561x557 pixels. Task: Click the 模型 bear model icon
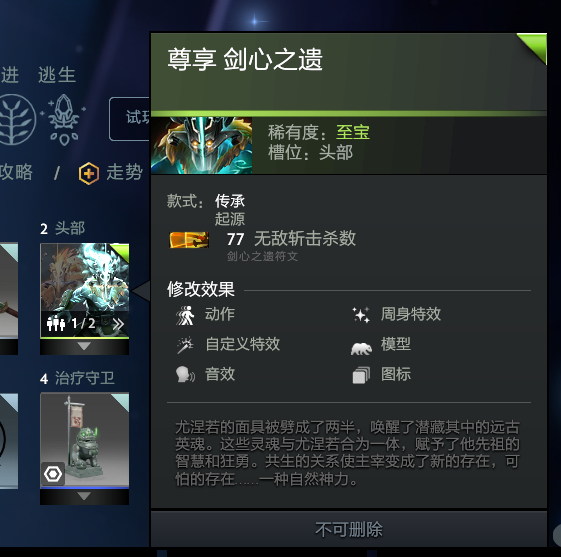coord(361,348)
